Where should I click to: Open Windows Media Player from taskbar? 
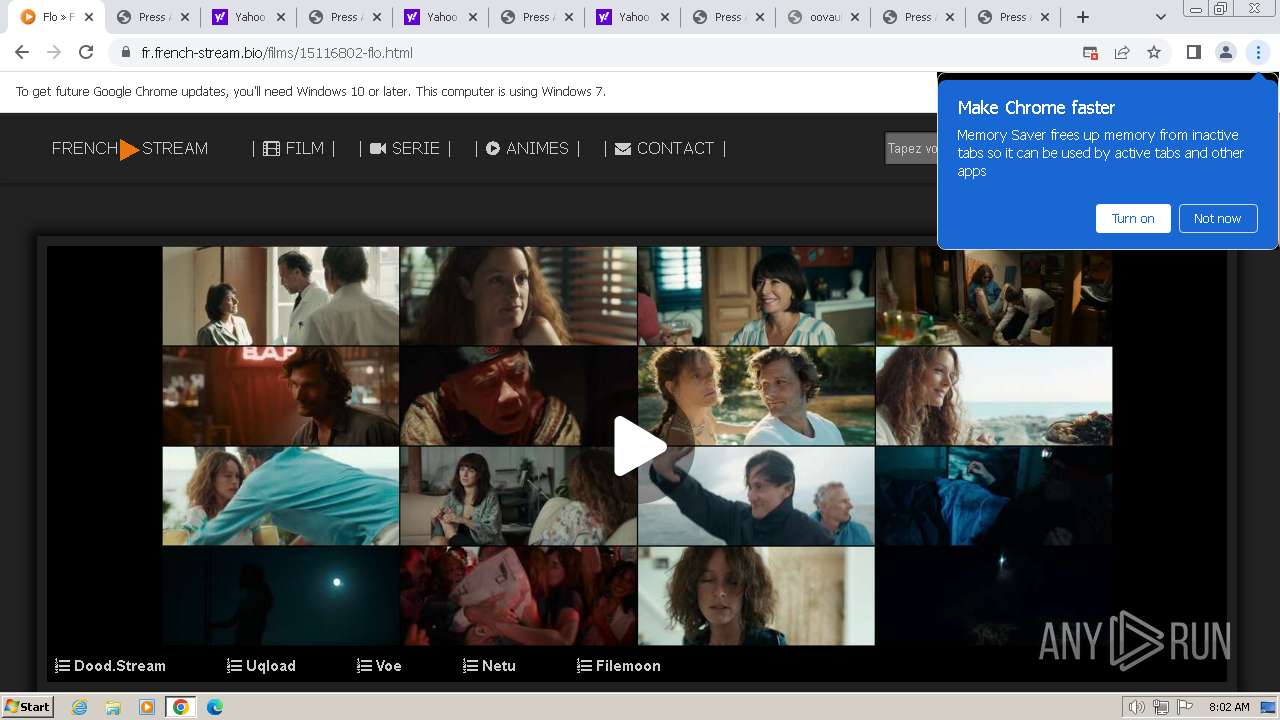pyautogui.click(x=147, y=707)
